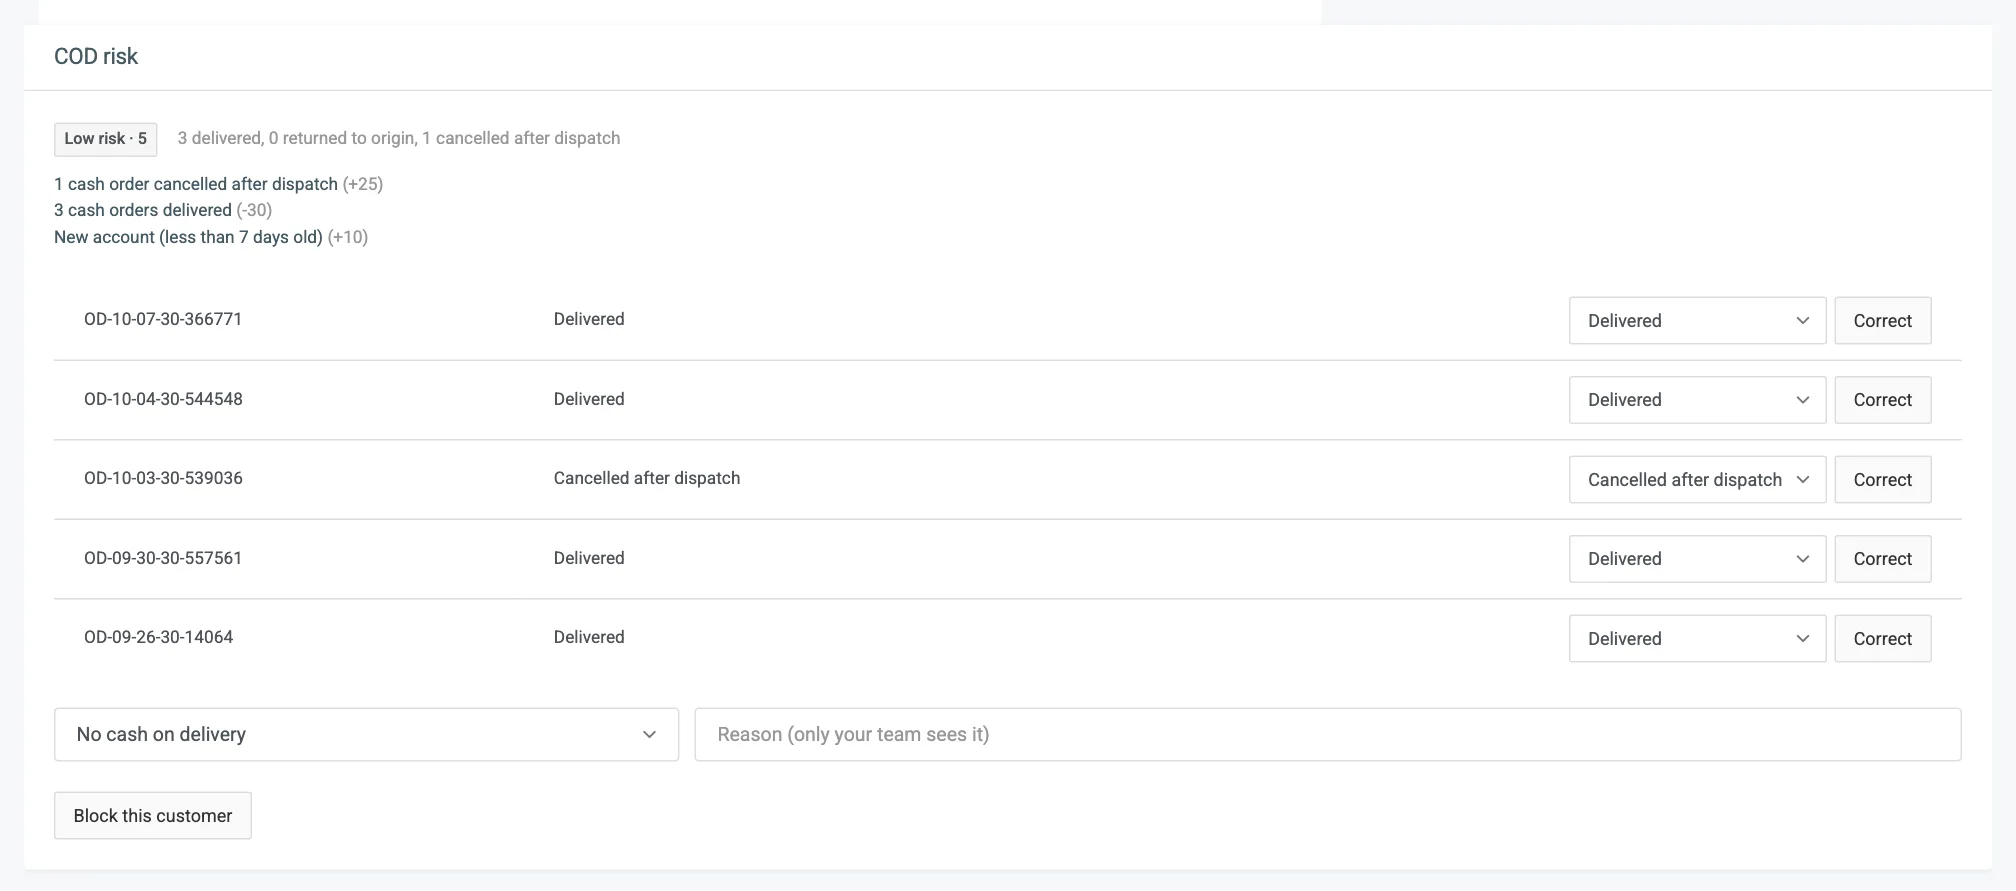Image resolution: width=2016 pixels, height=891 pixels.
Task: Click Correct for order OD-10-04-30-544548
Action: point(1882,400)
